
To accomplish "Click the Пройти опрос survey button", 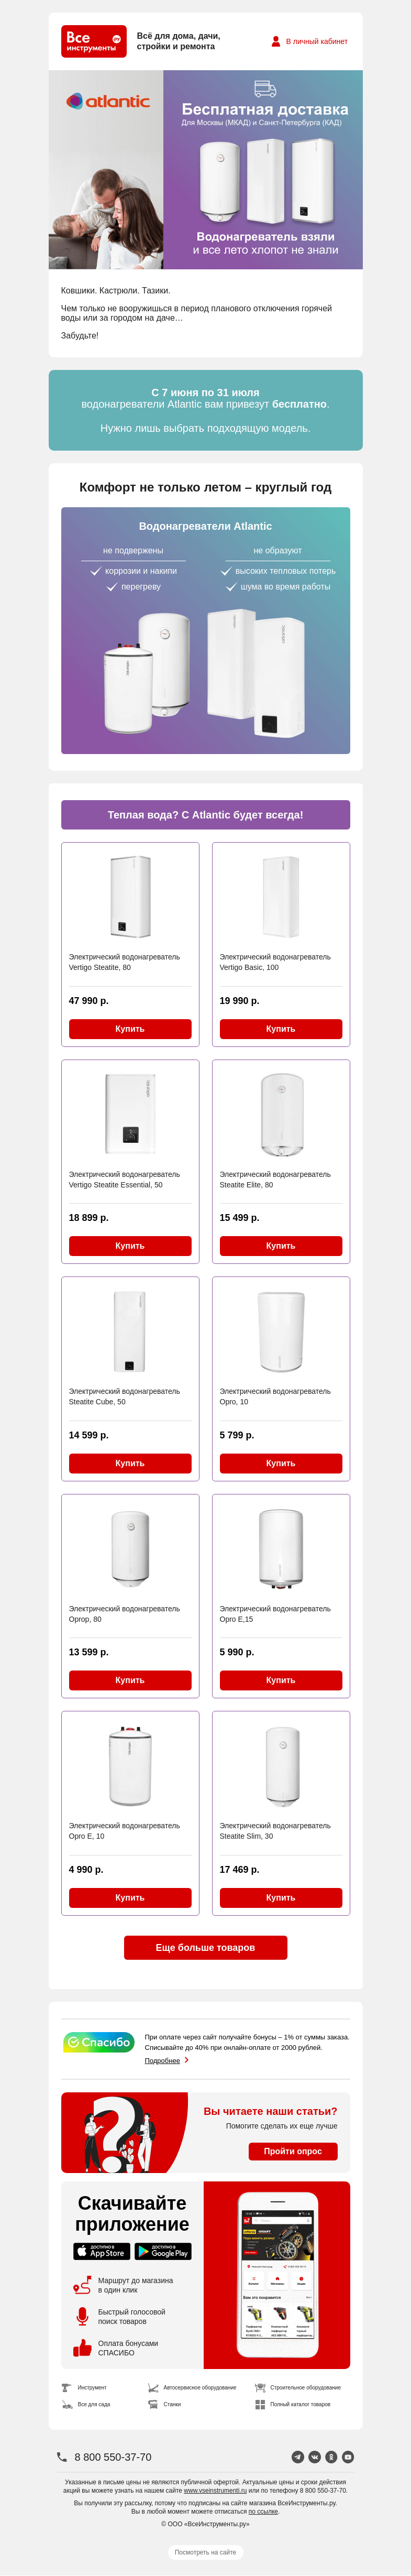I will click(x=293, y=2151).
